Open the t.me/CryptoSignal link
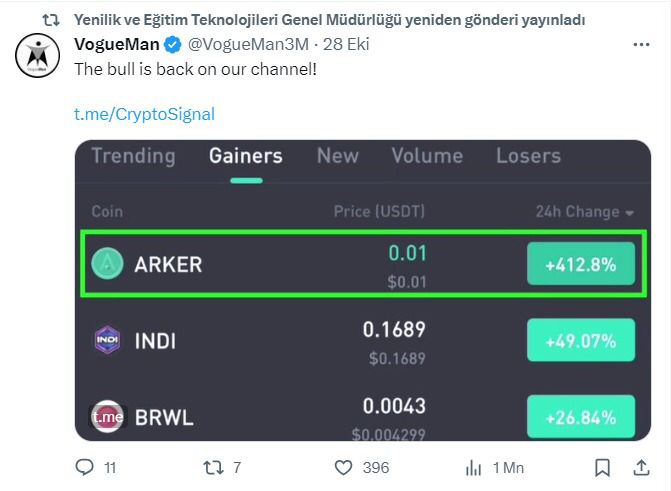This screenshot has height=491, width=671. [145, 114]
